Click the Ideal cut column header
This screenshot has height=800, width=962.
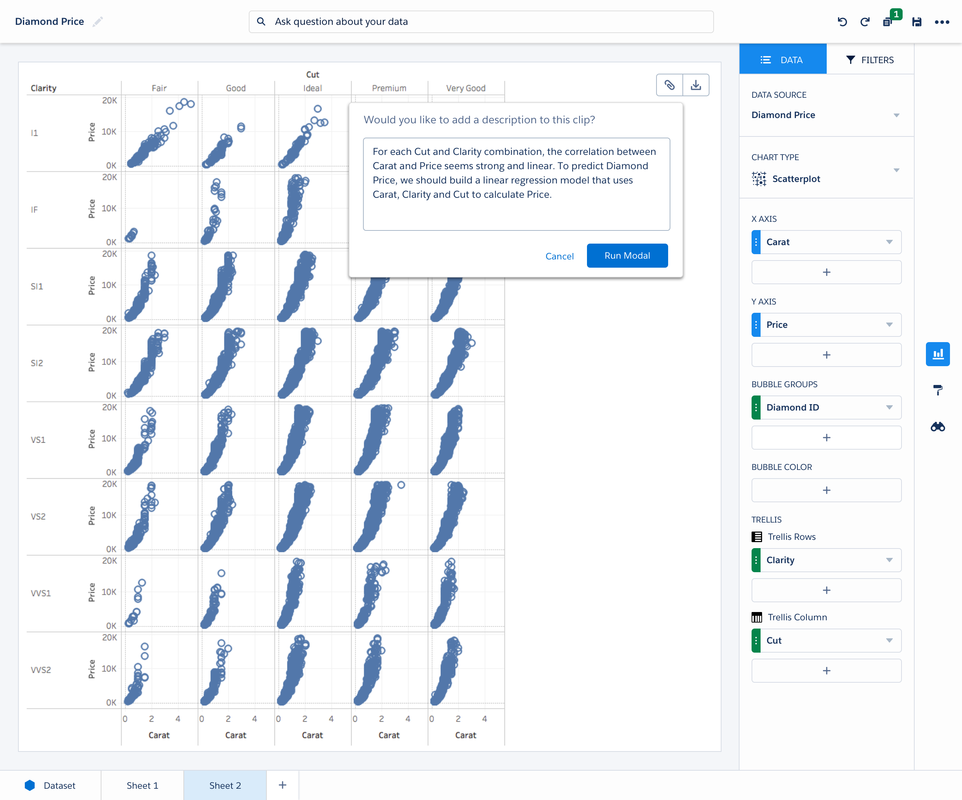coord(312,88)
